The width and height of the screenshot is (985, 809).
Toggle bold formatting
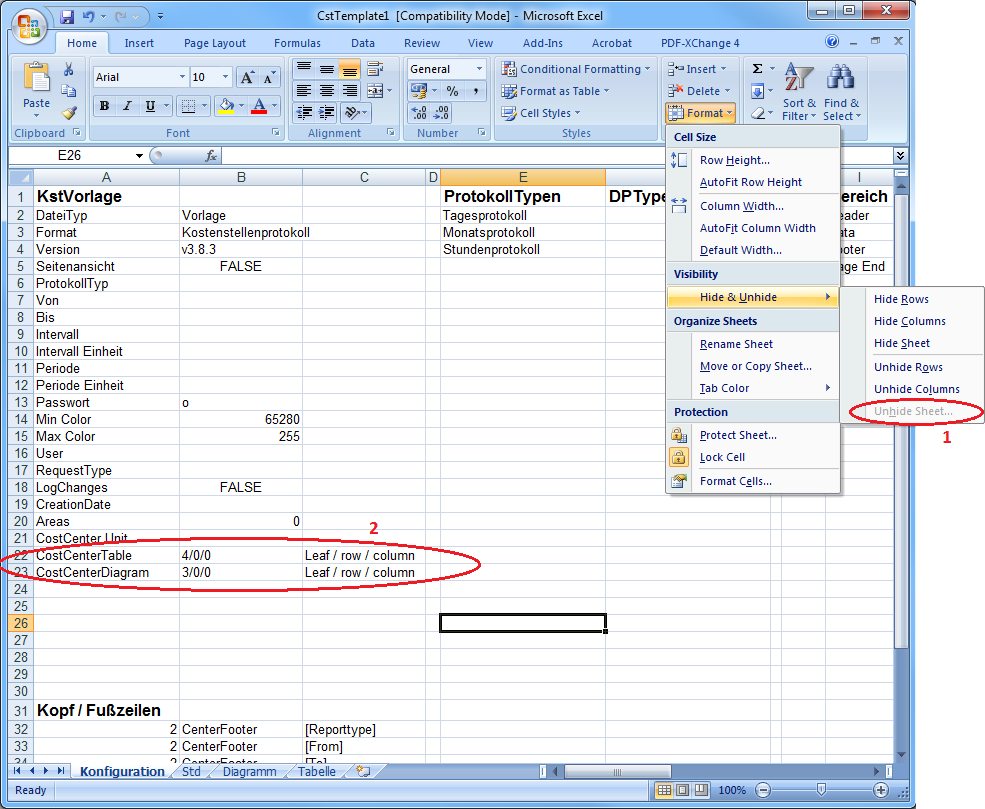pyautogui.click(x=105, y=106)
